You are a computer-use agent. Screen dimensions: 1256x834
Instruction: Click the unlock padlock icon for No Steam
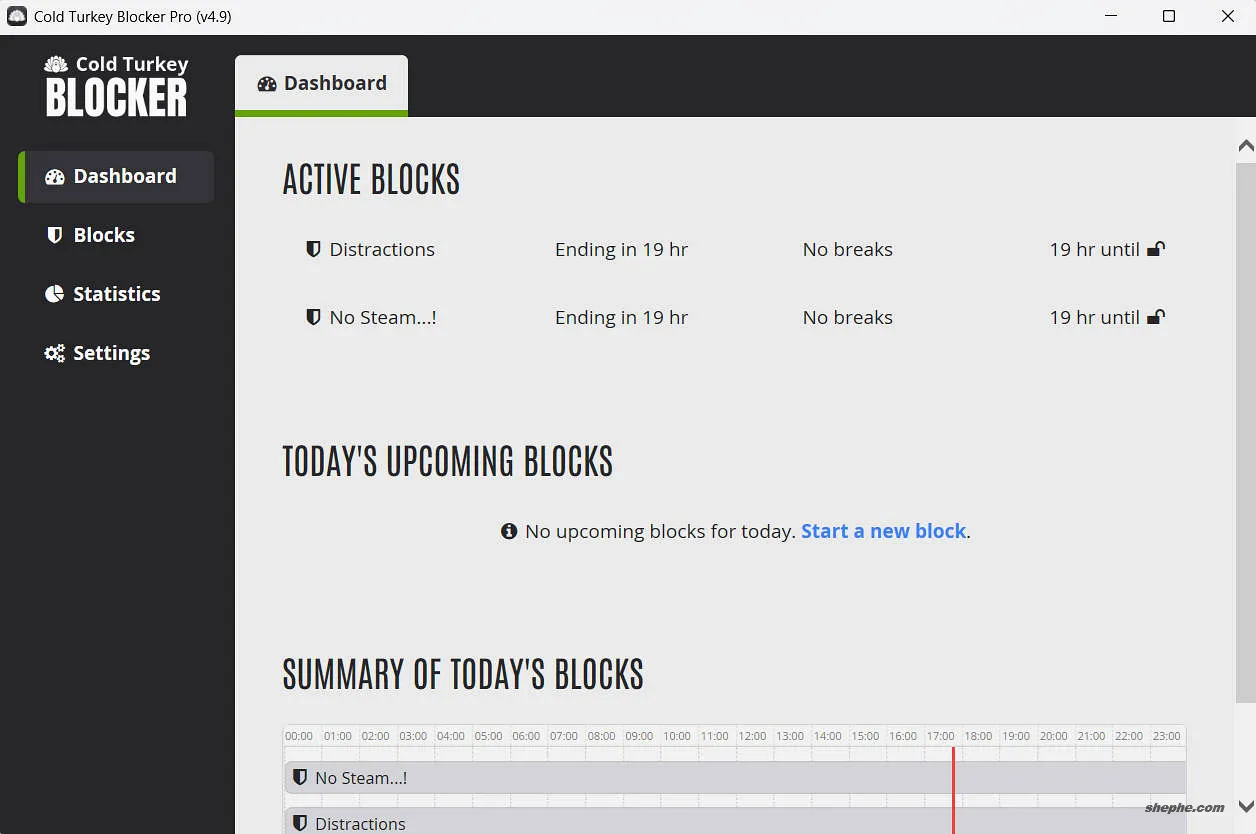pyautogui.click(x=1156, y=317)
